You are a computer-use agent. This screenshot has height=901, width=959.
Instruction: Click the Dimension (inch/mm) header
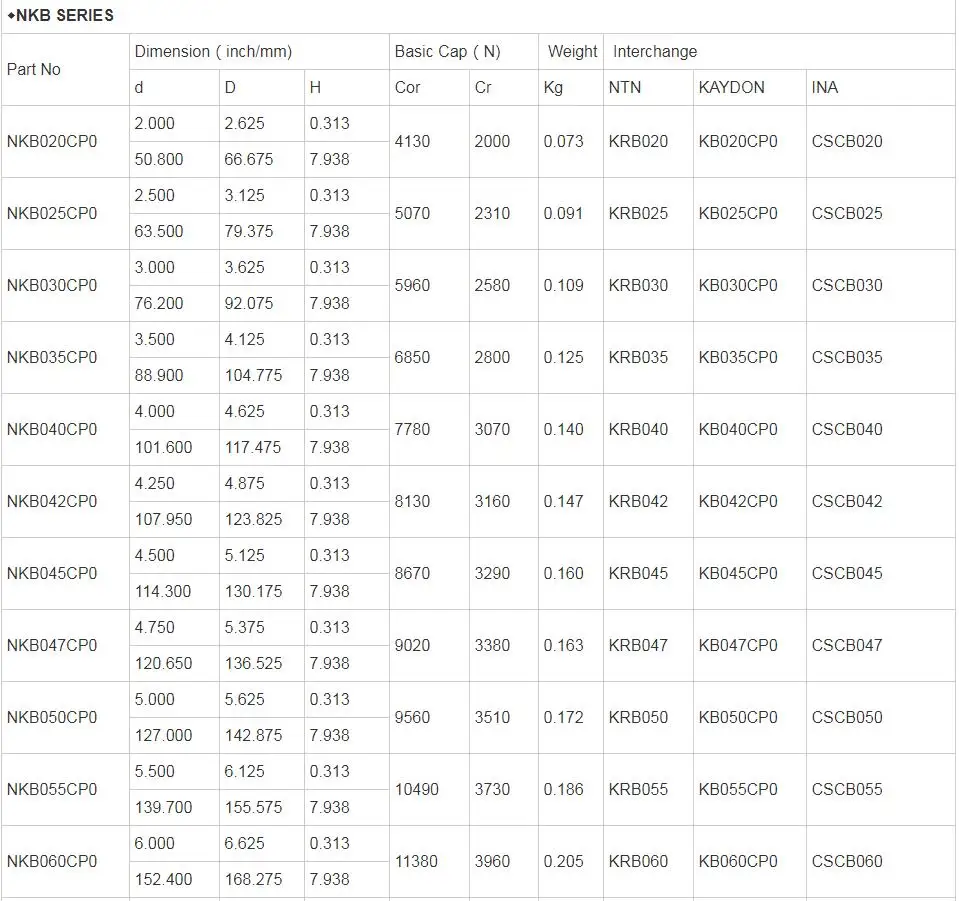click(213, 51)
